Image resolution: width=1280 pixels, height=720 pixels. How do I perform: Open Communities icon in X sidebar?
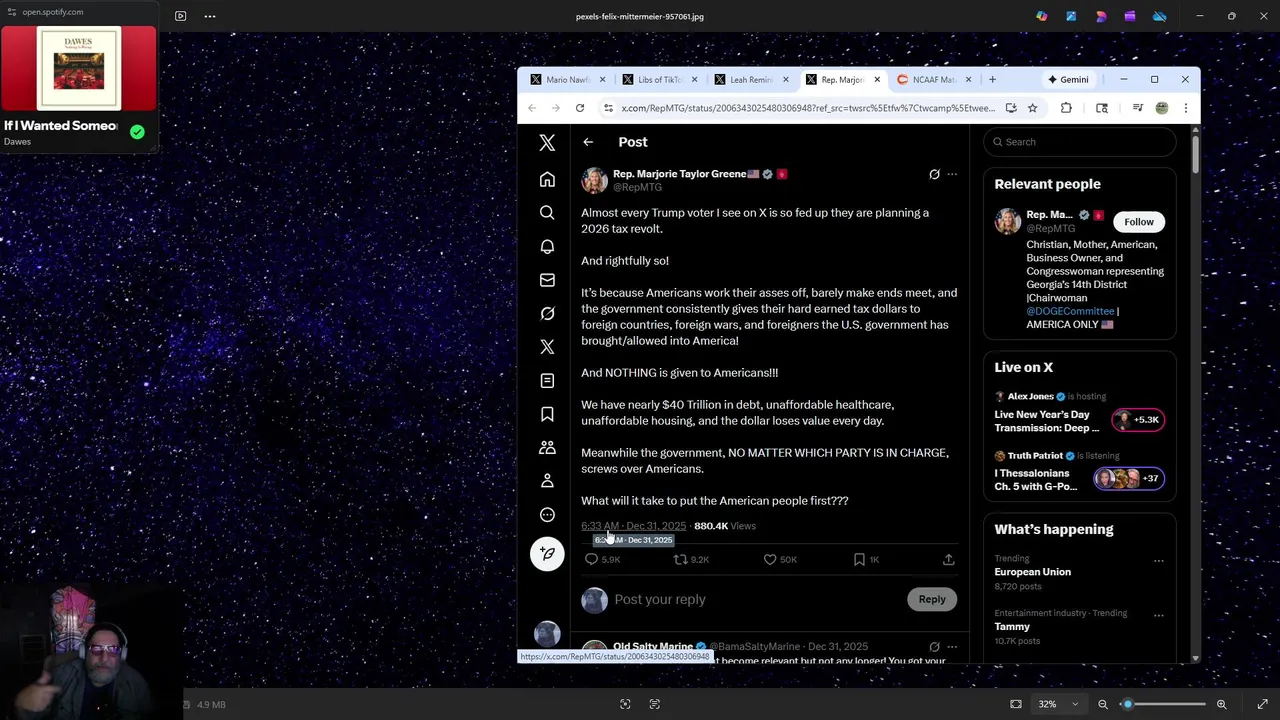pyautogui.click(x=547, y=448)
